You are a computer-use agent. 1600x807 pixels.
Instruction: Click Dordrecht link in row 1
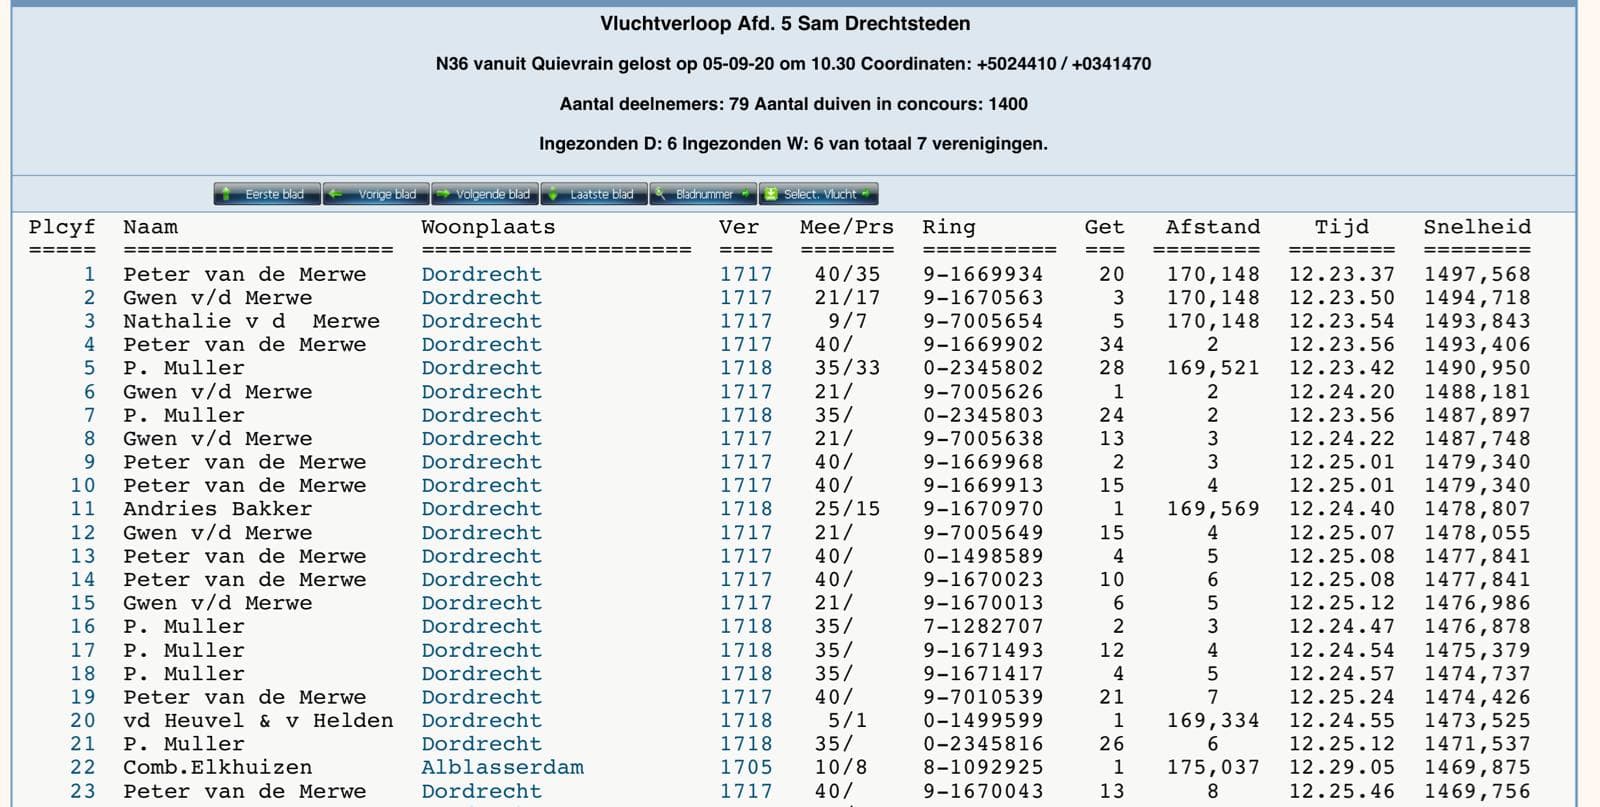481,274
